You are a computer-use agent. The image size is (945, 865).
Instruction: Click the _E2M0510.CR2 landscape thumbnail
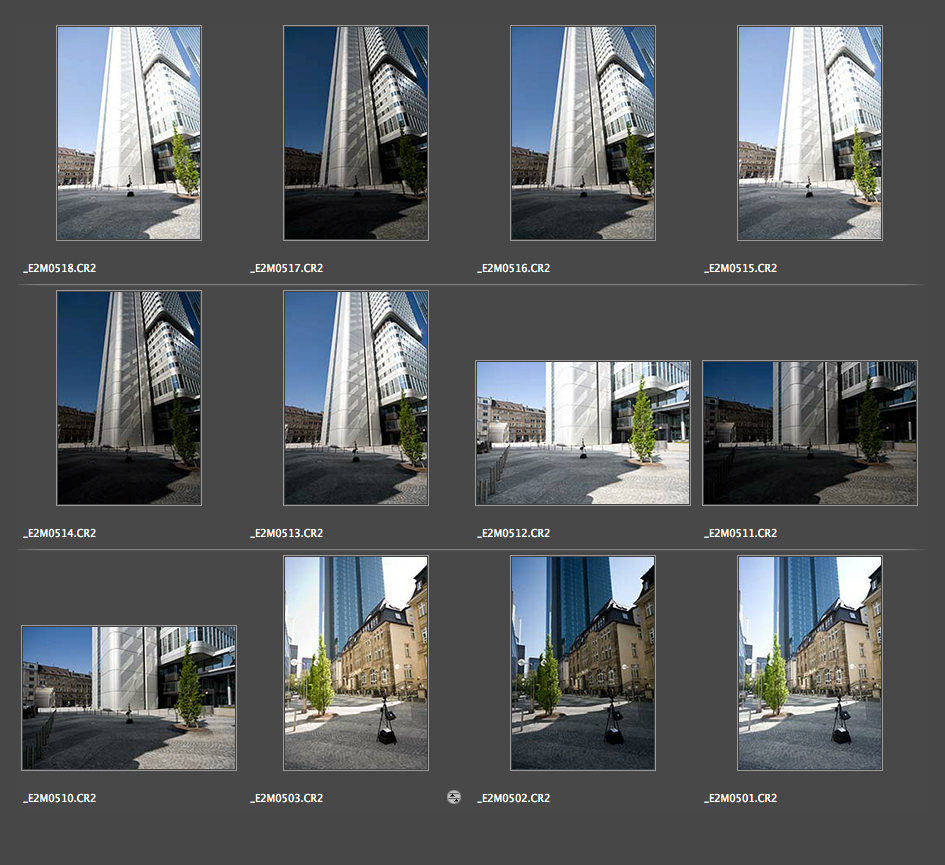(129, 698)
